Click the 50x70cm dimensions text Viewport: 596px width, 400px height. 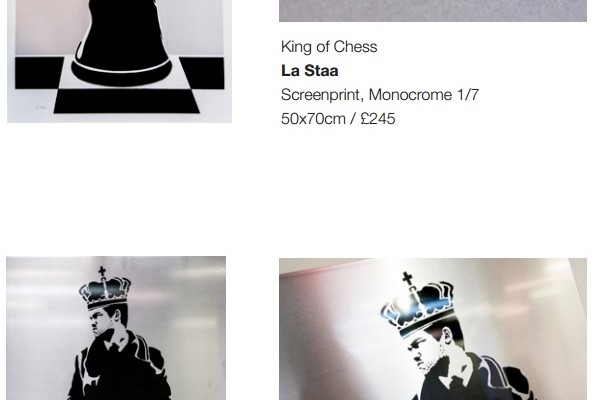pos(313,119)
